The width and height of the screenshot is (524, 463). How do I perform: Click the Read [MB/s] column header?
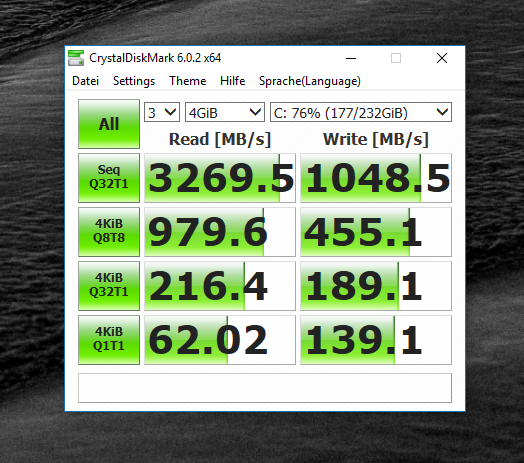(220, 139)
